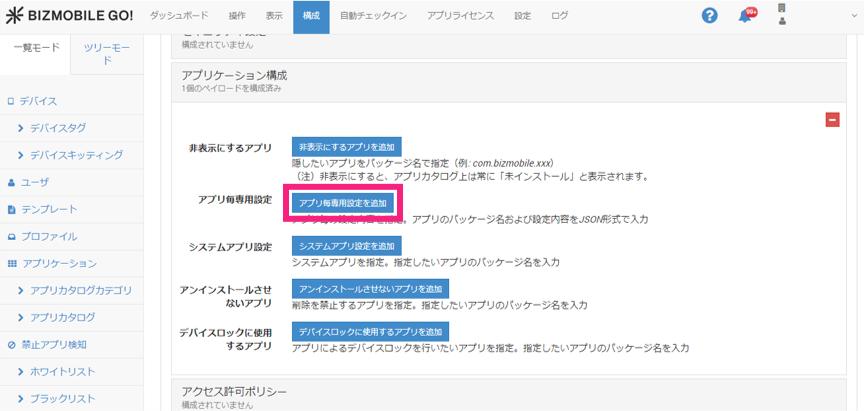864x411 pixels.
Task: Open ユーザ in the sidebar
Action: (x=34, y=182)
